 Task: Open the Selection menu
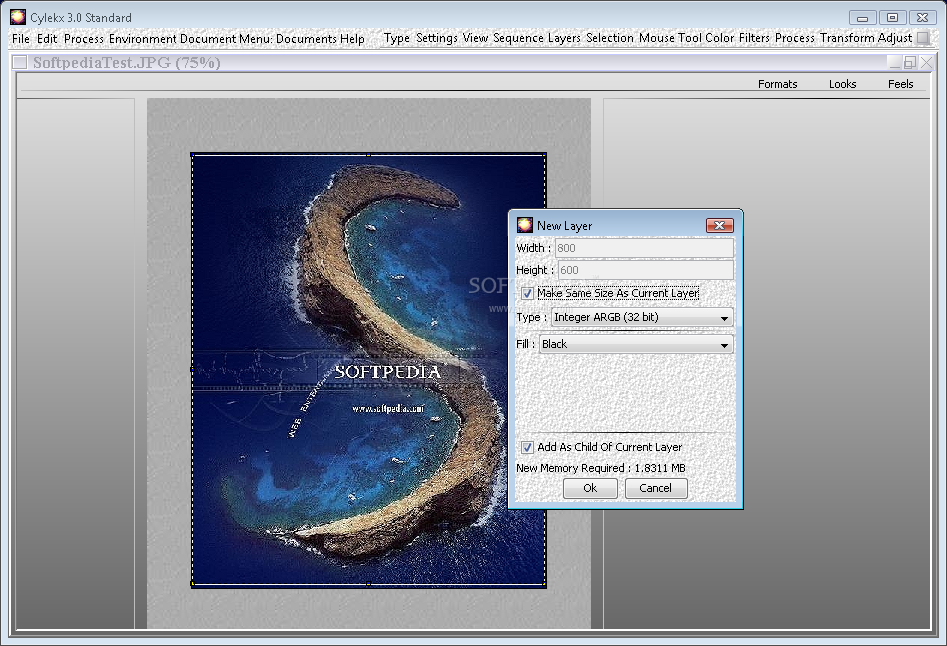tap(609, 38)
